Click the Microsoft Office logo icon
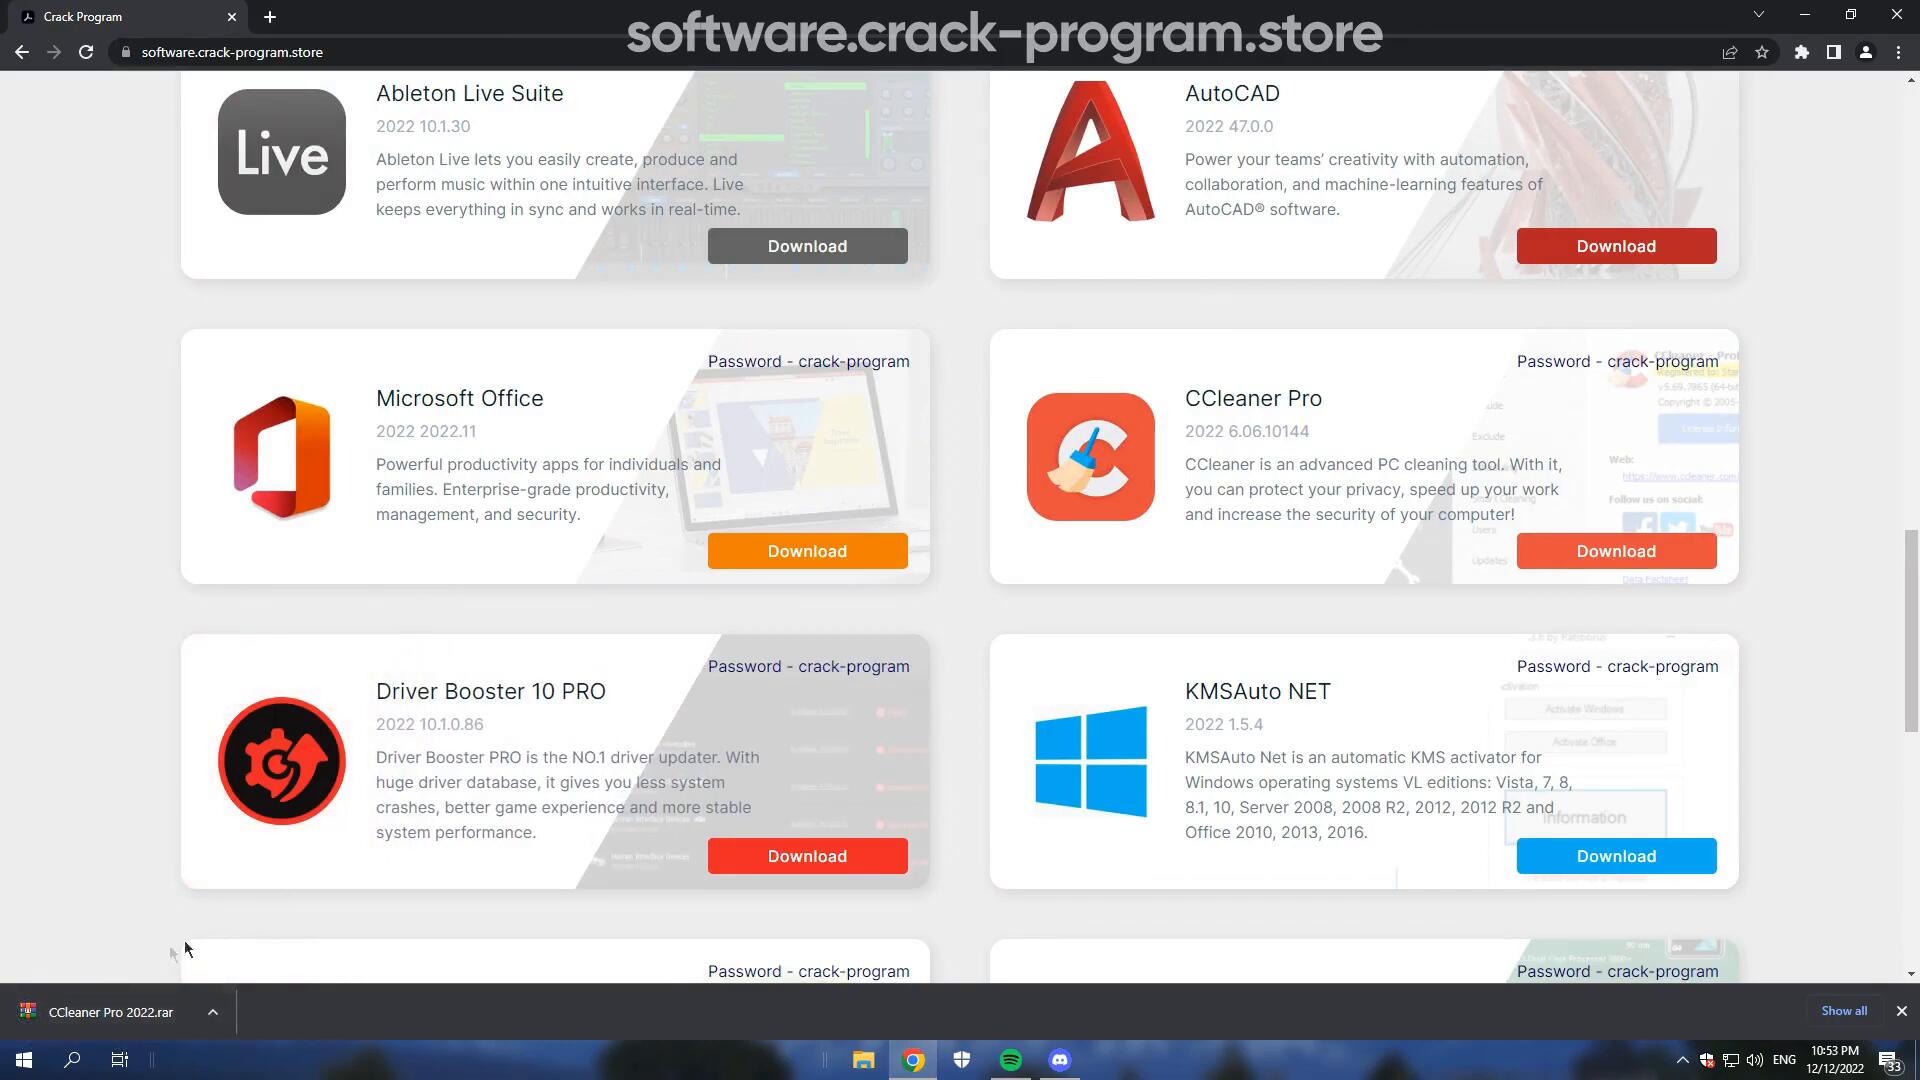This screenshot has width=1920, height=1080. pyautogui.click(x=282, y=457)
